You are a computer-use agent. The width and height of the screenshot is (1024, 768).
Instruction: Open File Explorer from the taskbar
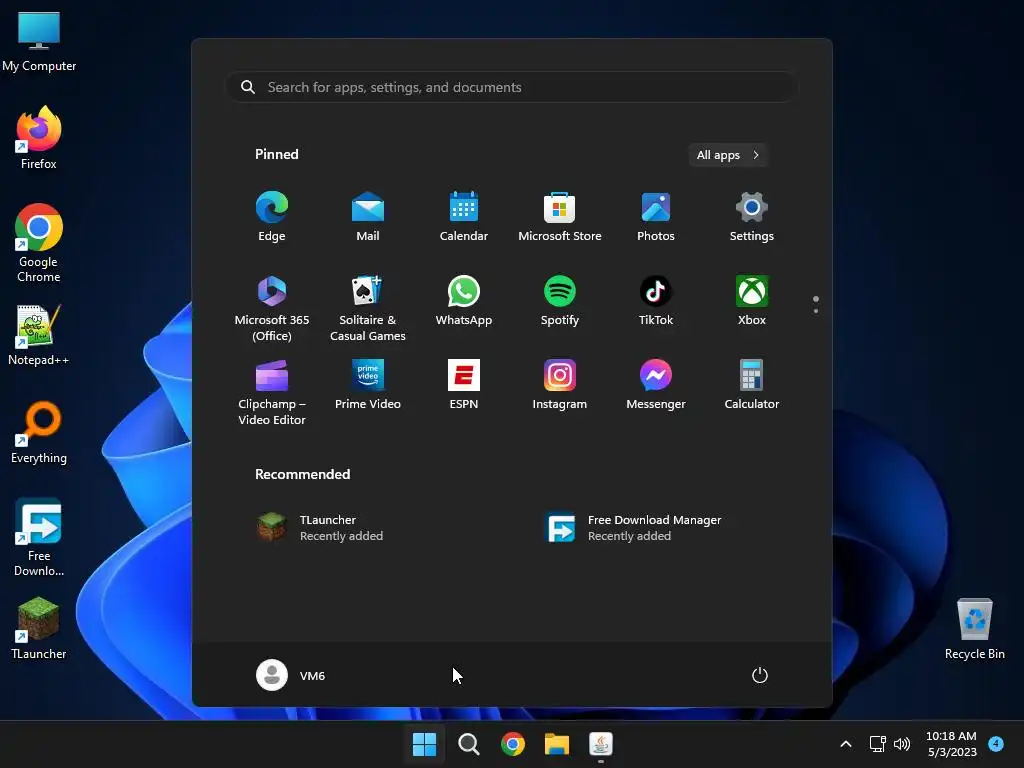point(557,744)
